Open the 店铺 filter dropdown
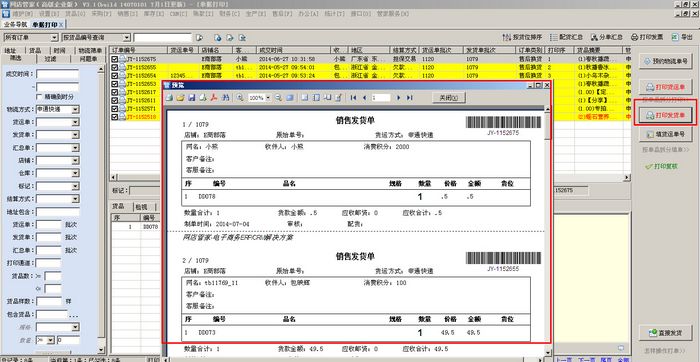 (75, 160)
